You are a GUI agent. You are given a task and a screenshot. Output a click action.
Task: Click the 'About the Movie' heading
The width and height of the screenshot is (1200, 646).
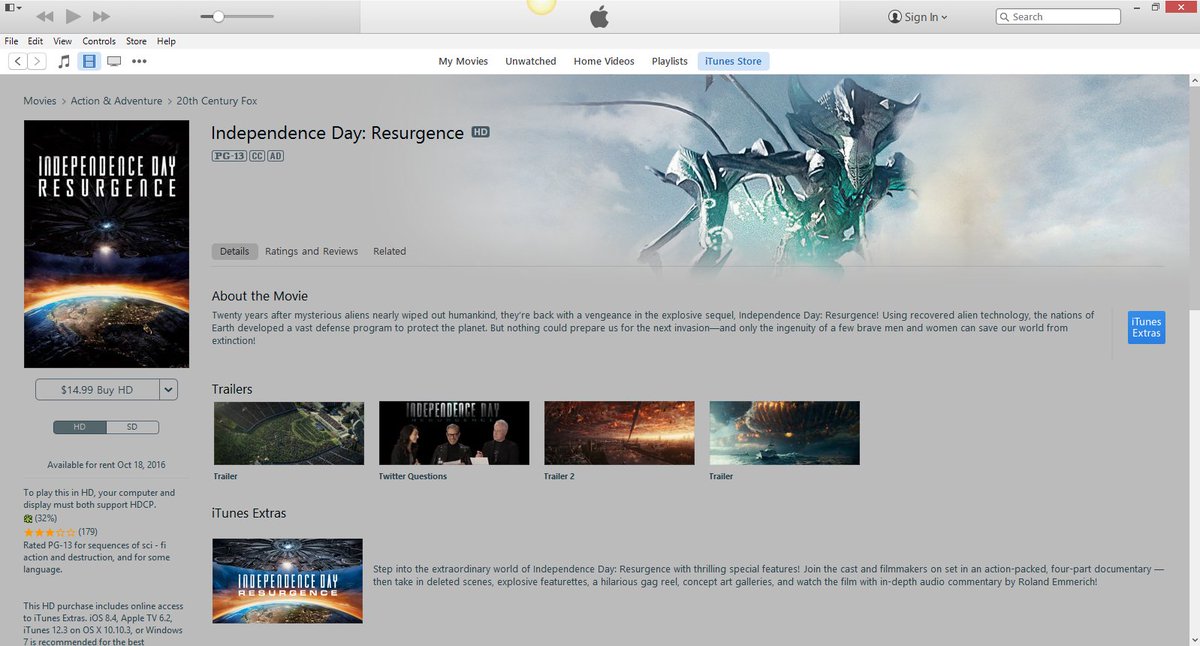(x=260, y=296)
